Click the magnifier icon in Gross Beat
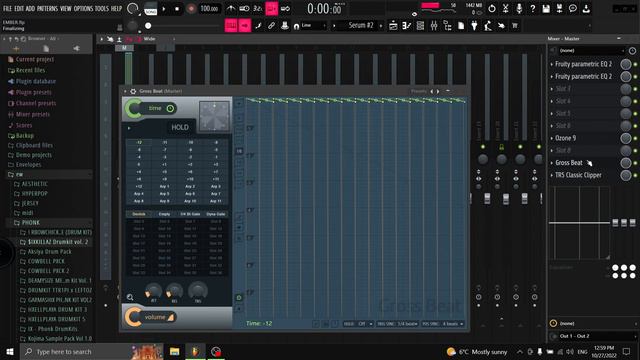 (130, 297)
